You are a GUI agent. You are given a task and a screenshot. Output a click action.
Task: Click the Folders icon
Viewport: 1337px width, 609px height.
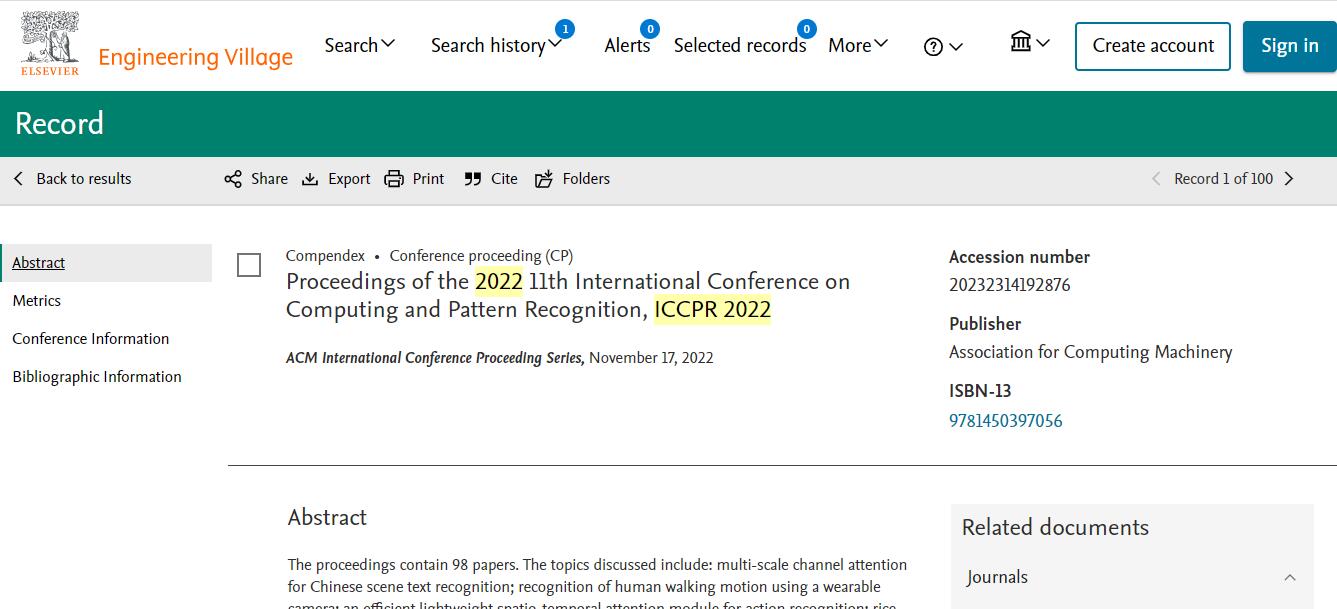tap(544, 179)
